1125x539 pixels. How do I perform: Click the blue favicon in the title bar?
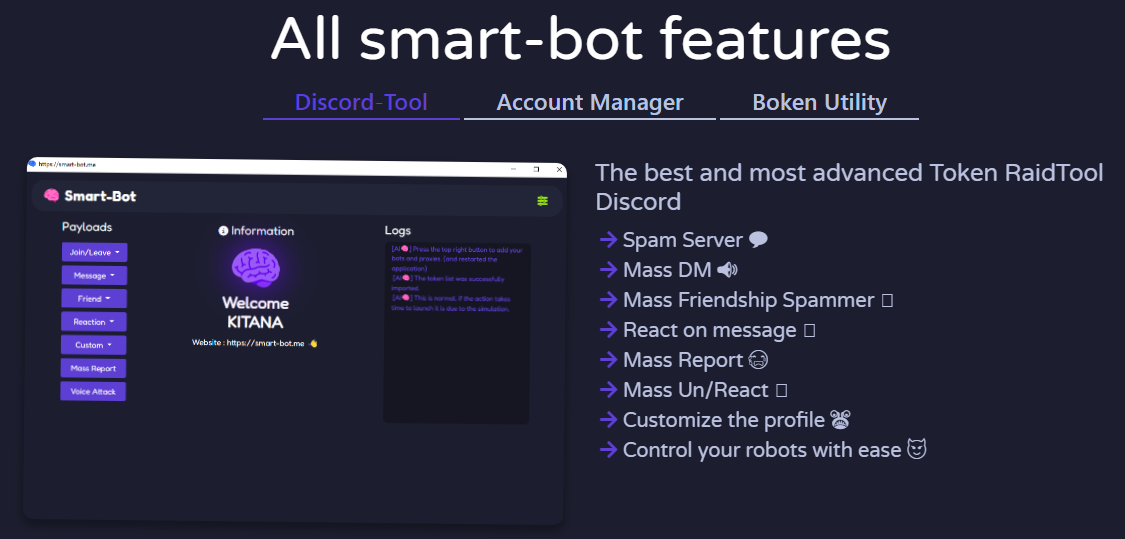pos(32,164)
